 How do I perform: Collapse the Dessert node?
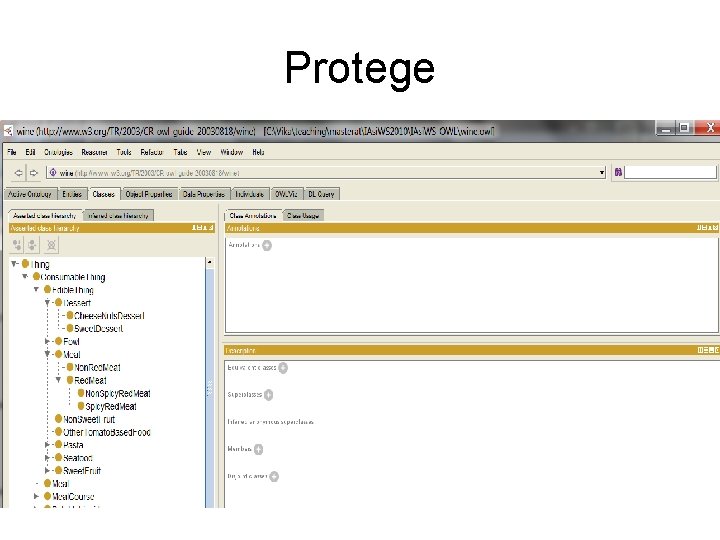pyautogui.click(x=47, y=303)
